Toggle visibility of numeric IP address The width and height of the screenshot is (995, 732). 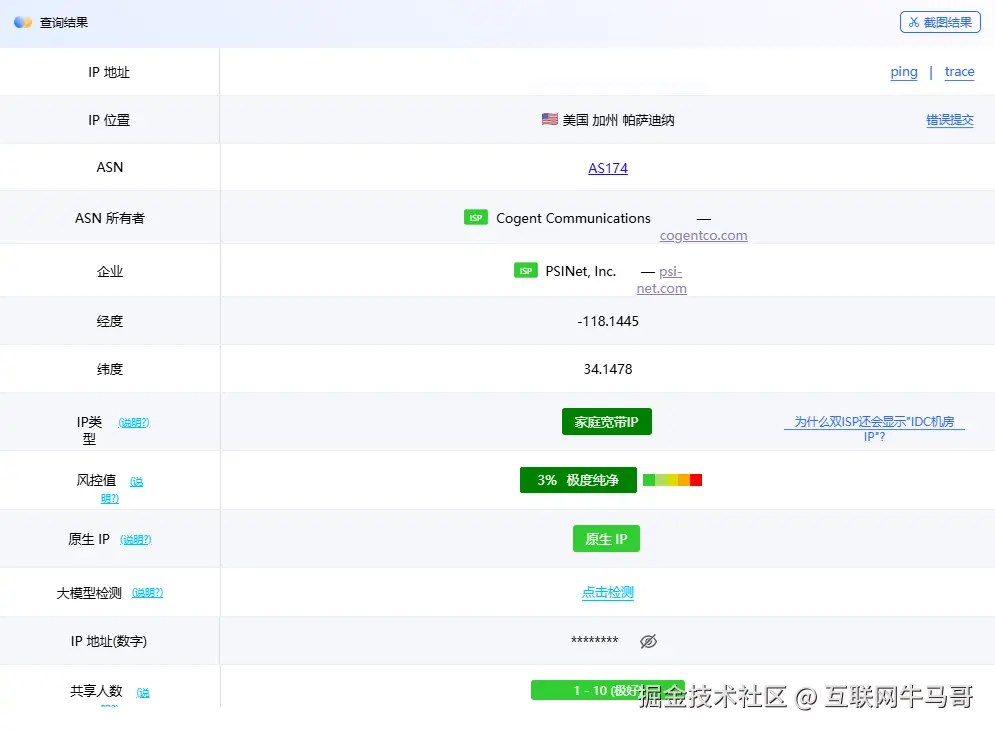[x=648, y=641]
